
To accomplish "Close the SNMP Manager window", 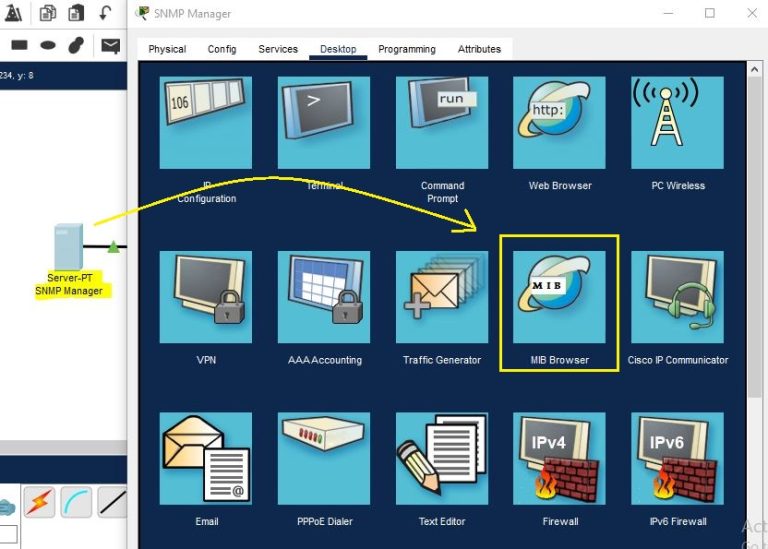I will coord(752,13).
